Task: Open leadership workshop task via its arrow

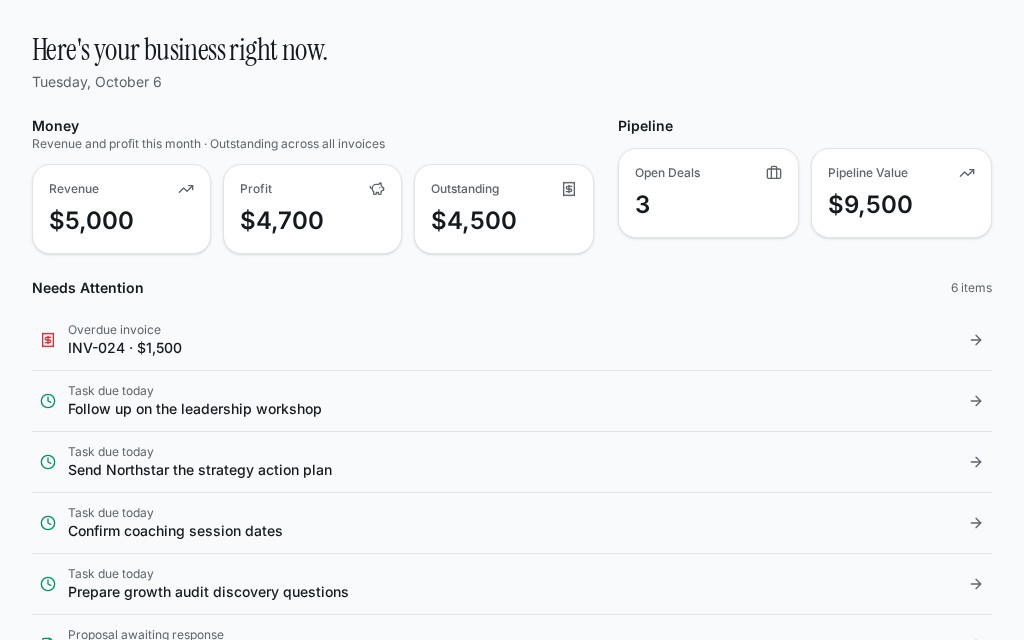Action: [976, 401]
